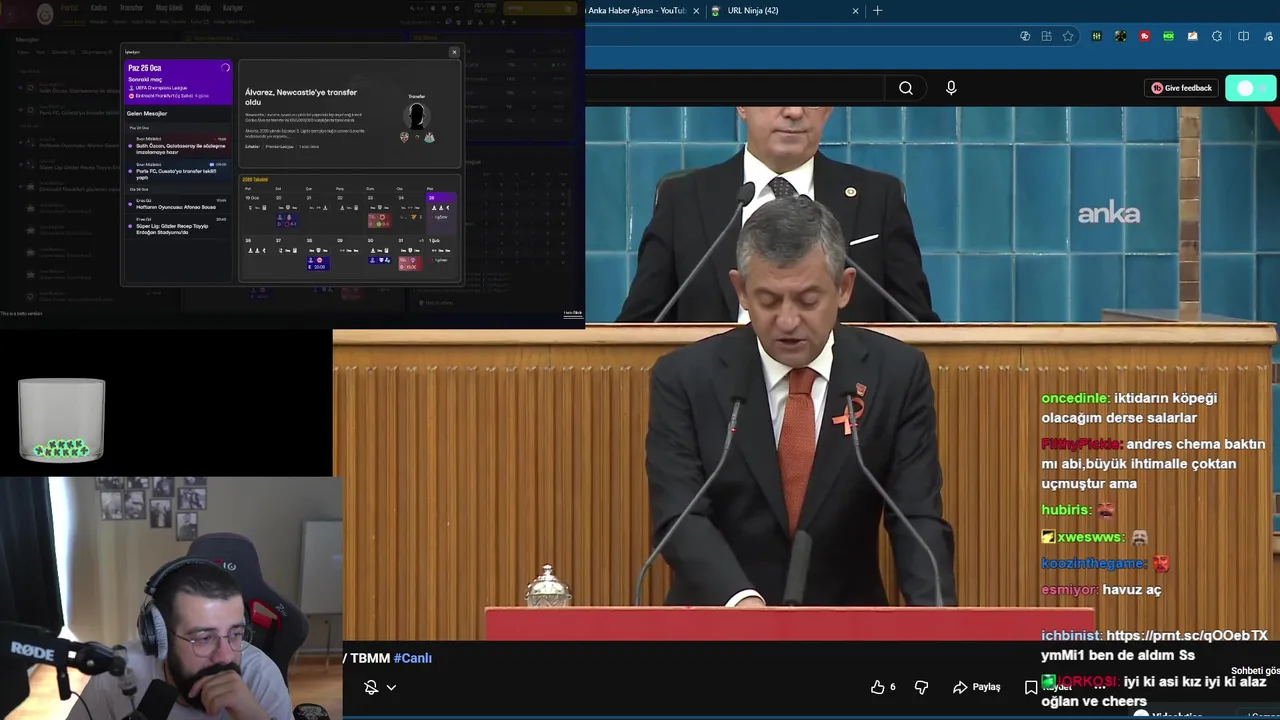Open the Galatasaray club crest in game header
Screen dimensions: 1280x720
45,14
